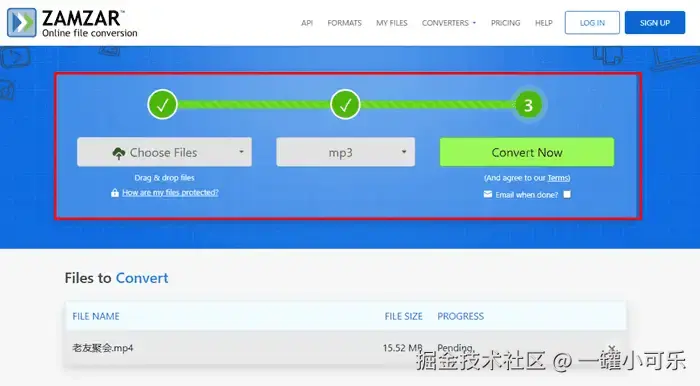
Task: Click the PROGRESS column header
Action: 460,316
